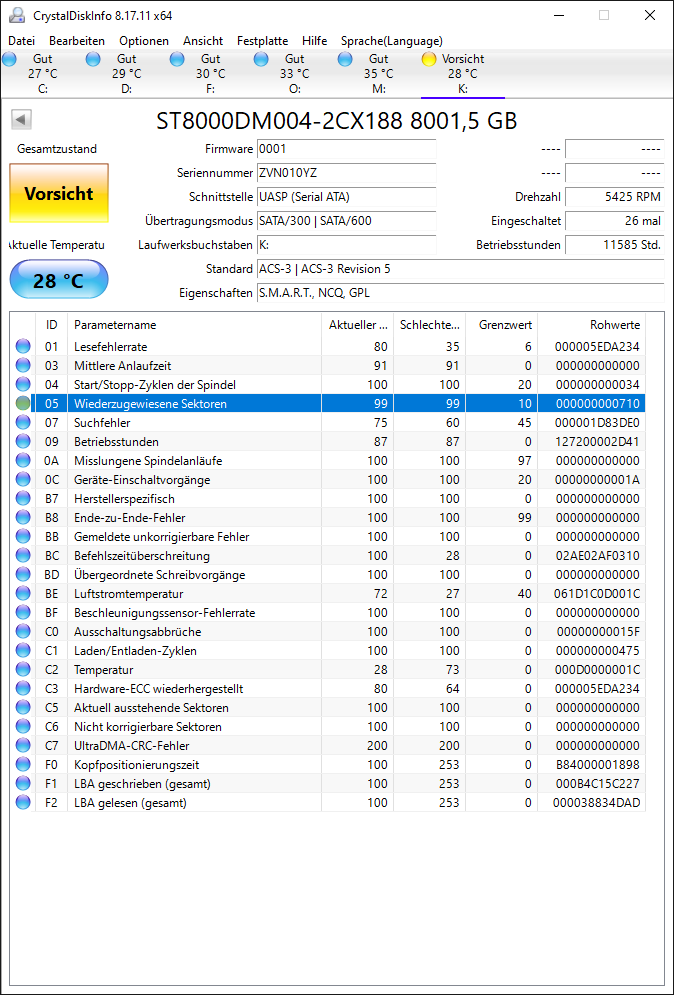Open the Bearbeiten menu

77,41
